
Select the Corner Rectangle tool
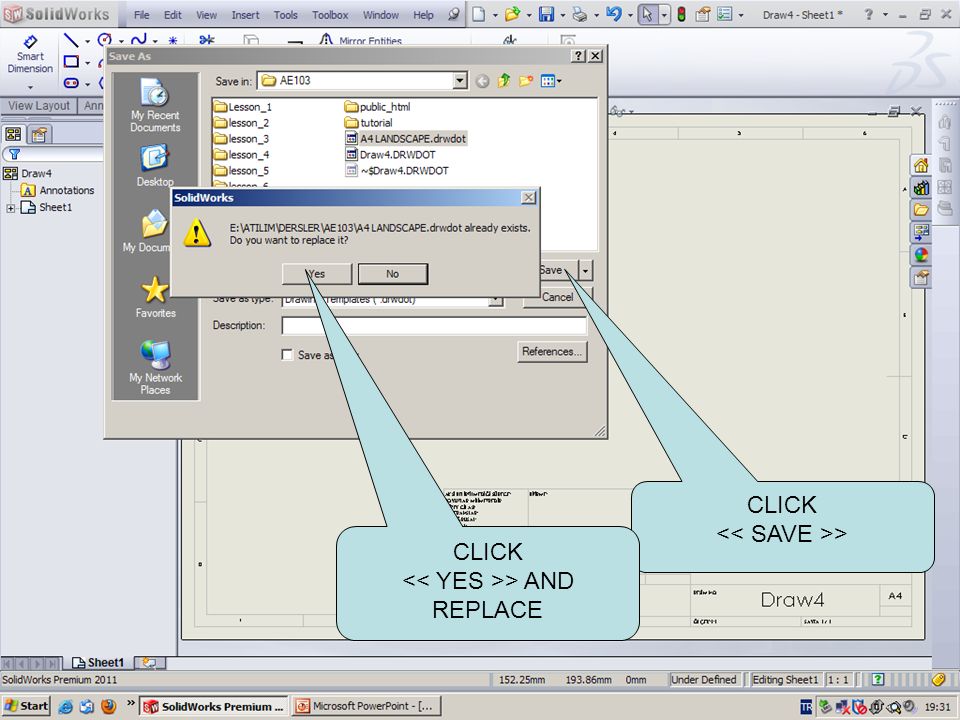click(x=71, y=62)
